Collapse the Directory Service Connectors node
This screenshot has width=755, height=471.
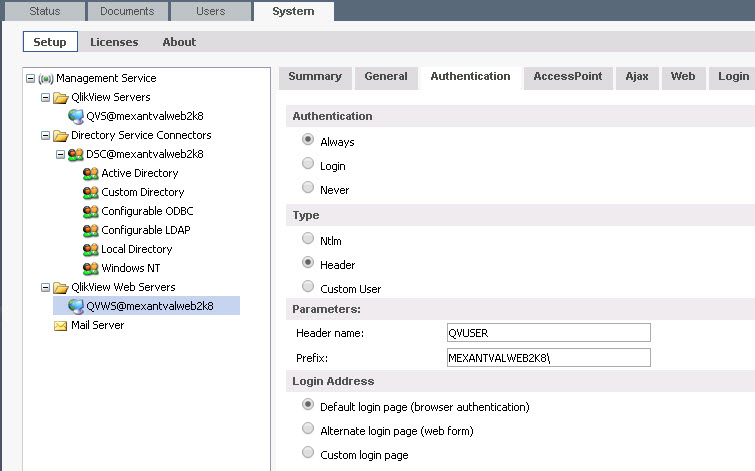pos(45,136)
